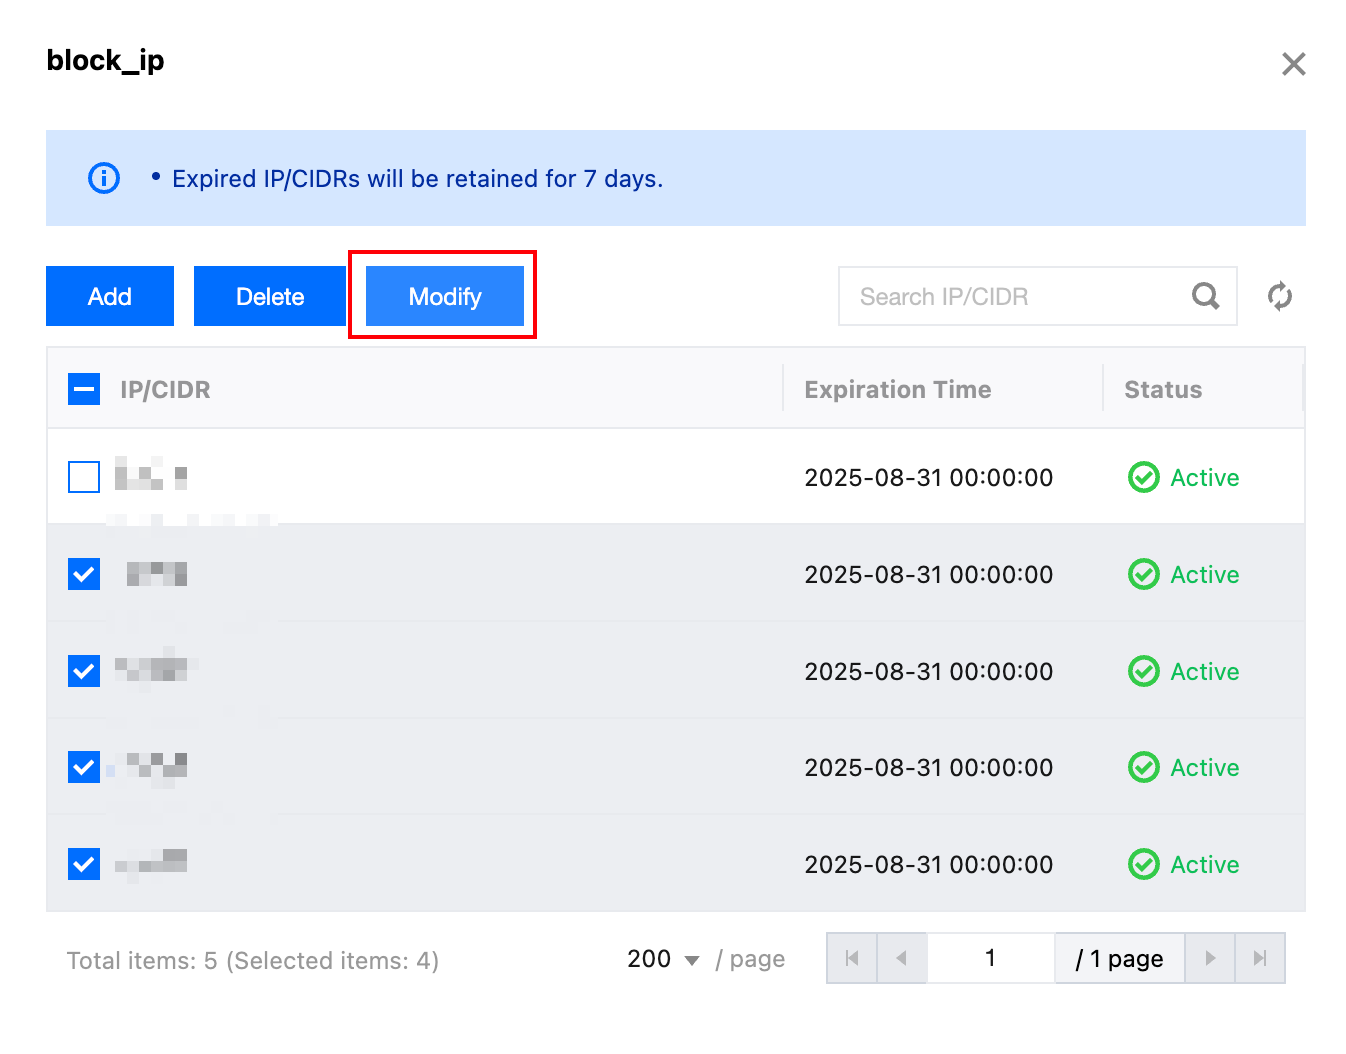Go to the first page
The image size is (1346, 1054).
click(x=852, y=958)
